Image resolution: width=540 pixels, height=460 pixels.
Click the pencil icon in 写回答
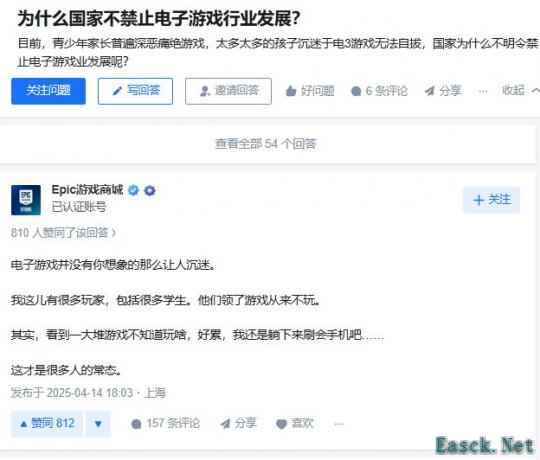point(117,91)
